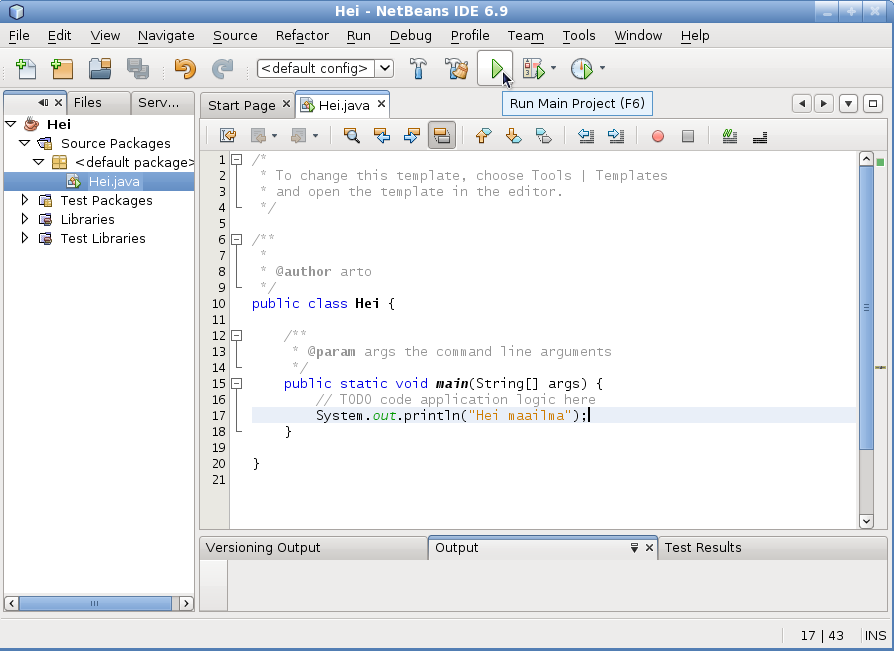Click the Save All disks icon
This screenshot has width=894, height=651.
point(138,69)
